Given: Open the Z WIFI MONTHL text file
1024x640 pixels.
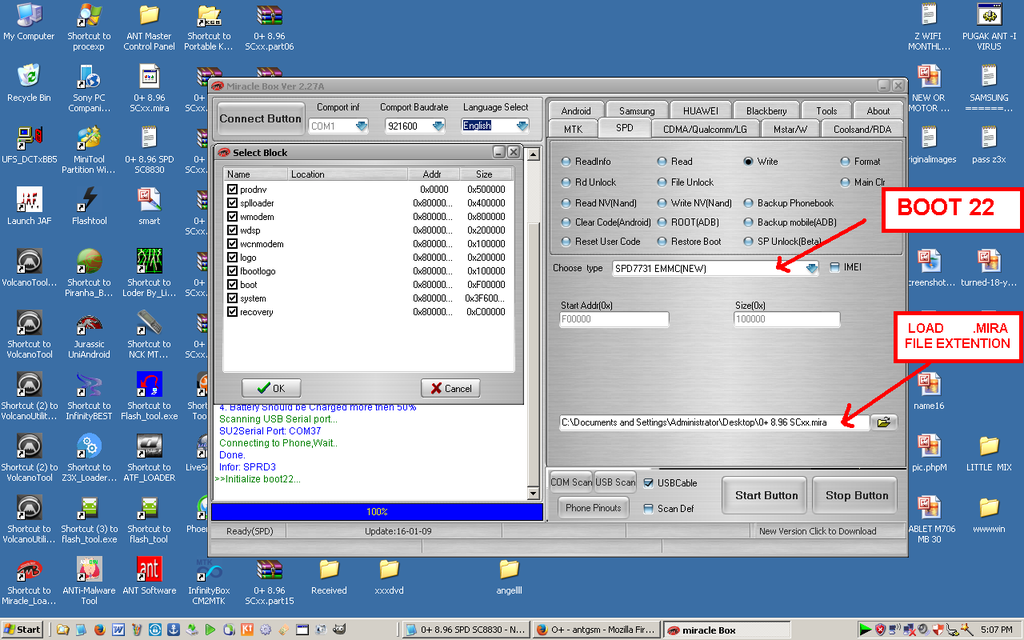Looking at the screenshot, I should coord(929,28).
